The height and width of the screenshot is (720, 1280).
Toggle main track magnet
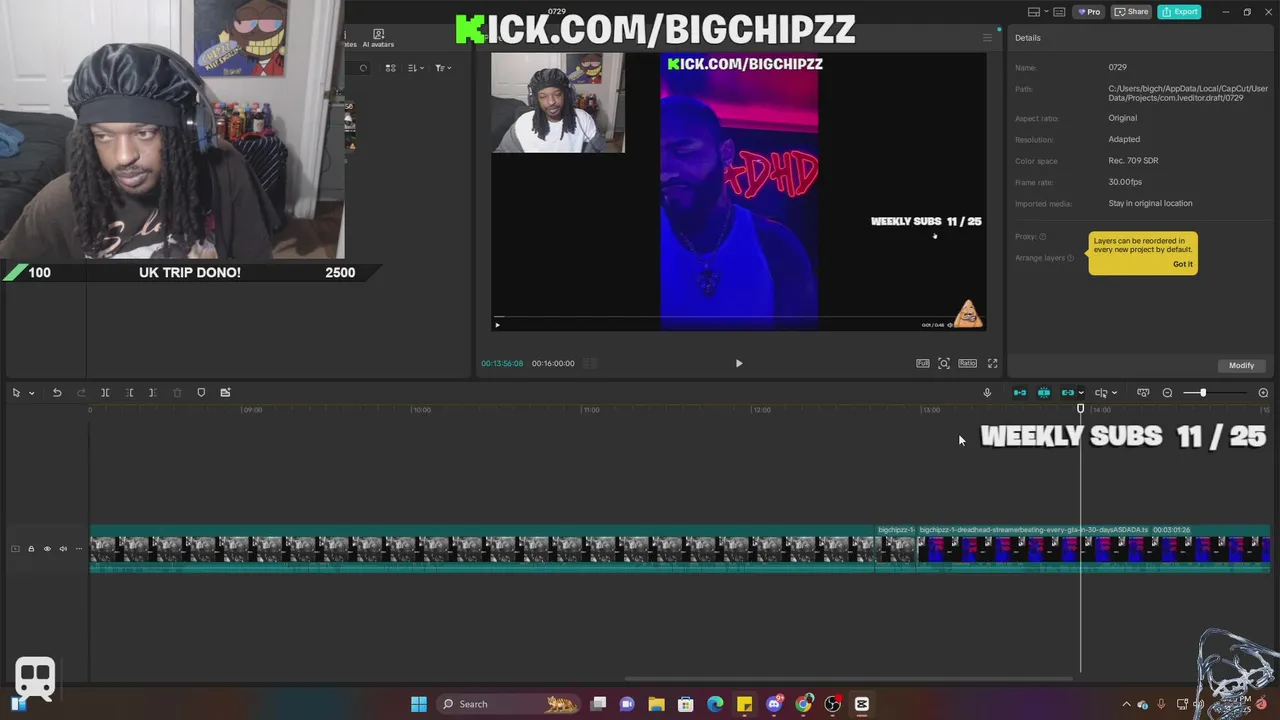click(x=1020, y=393)
